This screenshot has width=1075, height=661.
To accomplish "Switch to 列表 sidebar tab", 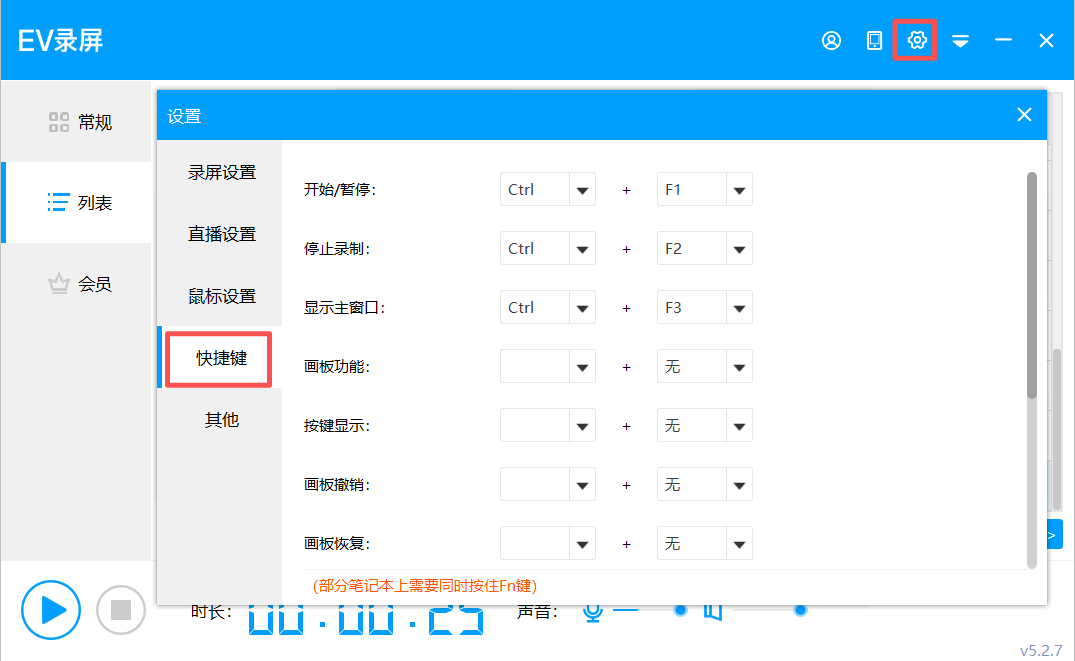I will pyautogui.click(x=76, y=203).
